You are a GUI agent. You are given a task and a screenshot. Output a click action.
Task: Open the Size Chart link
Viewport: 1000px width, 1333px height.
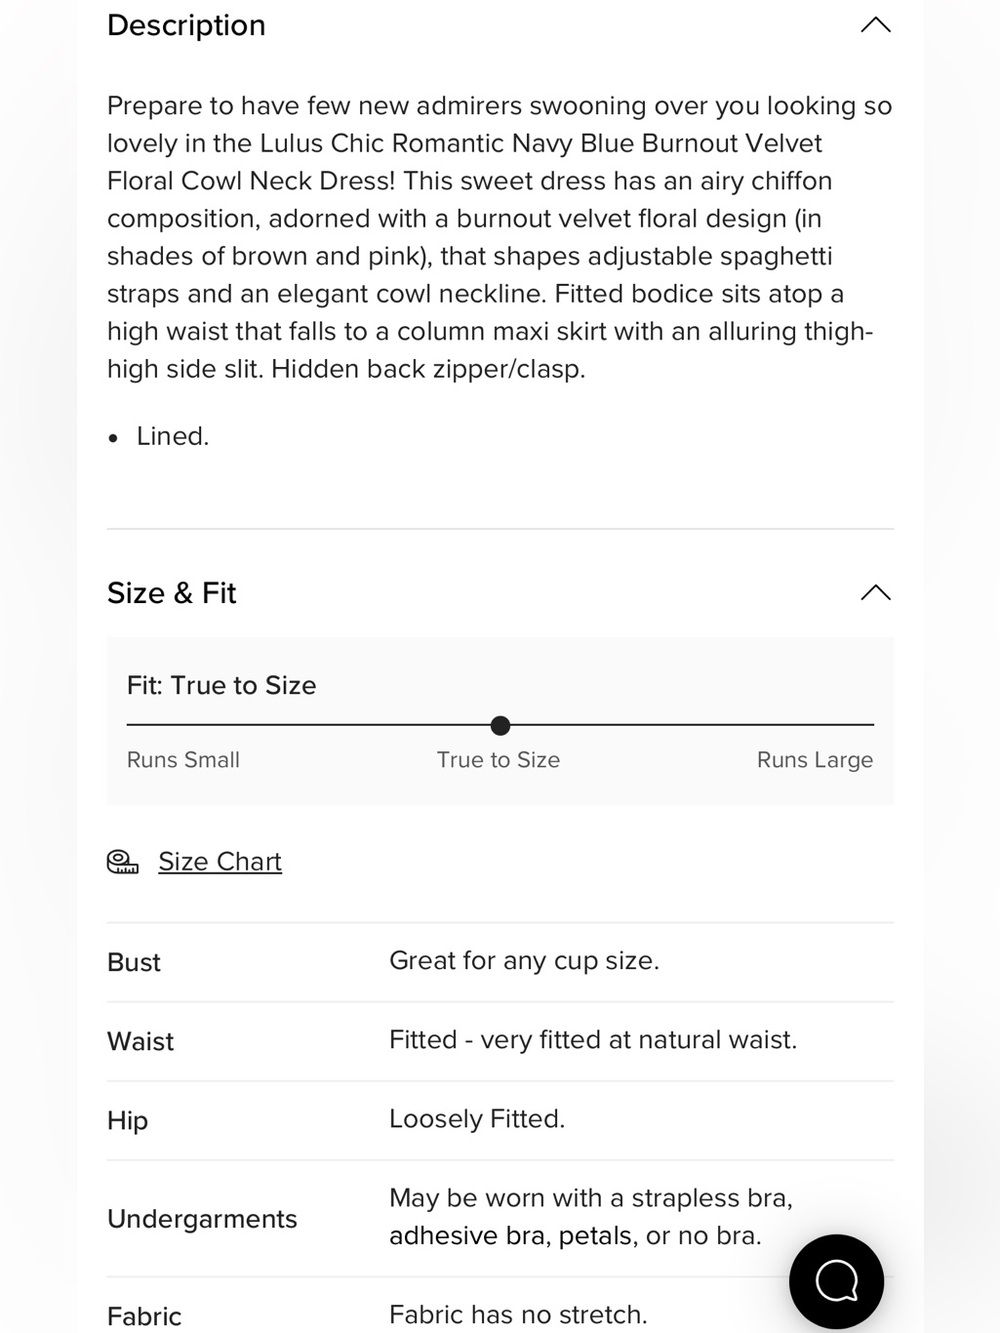click(x=220, y=861)
